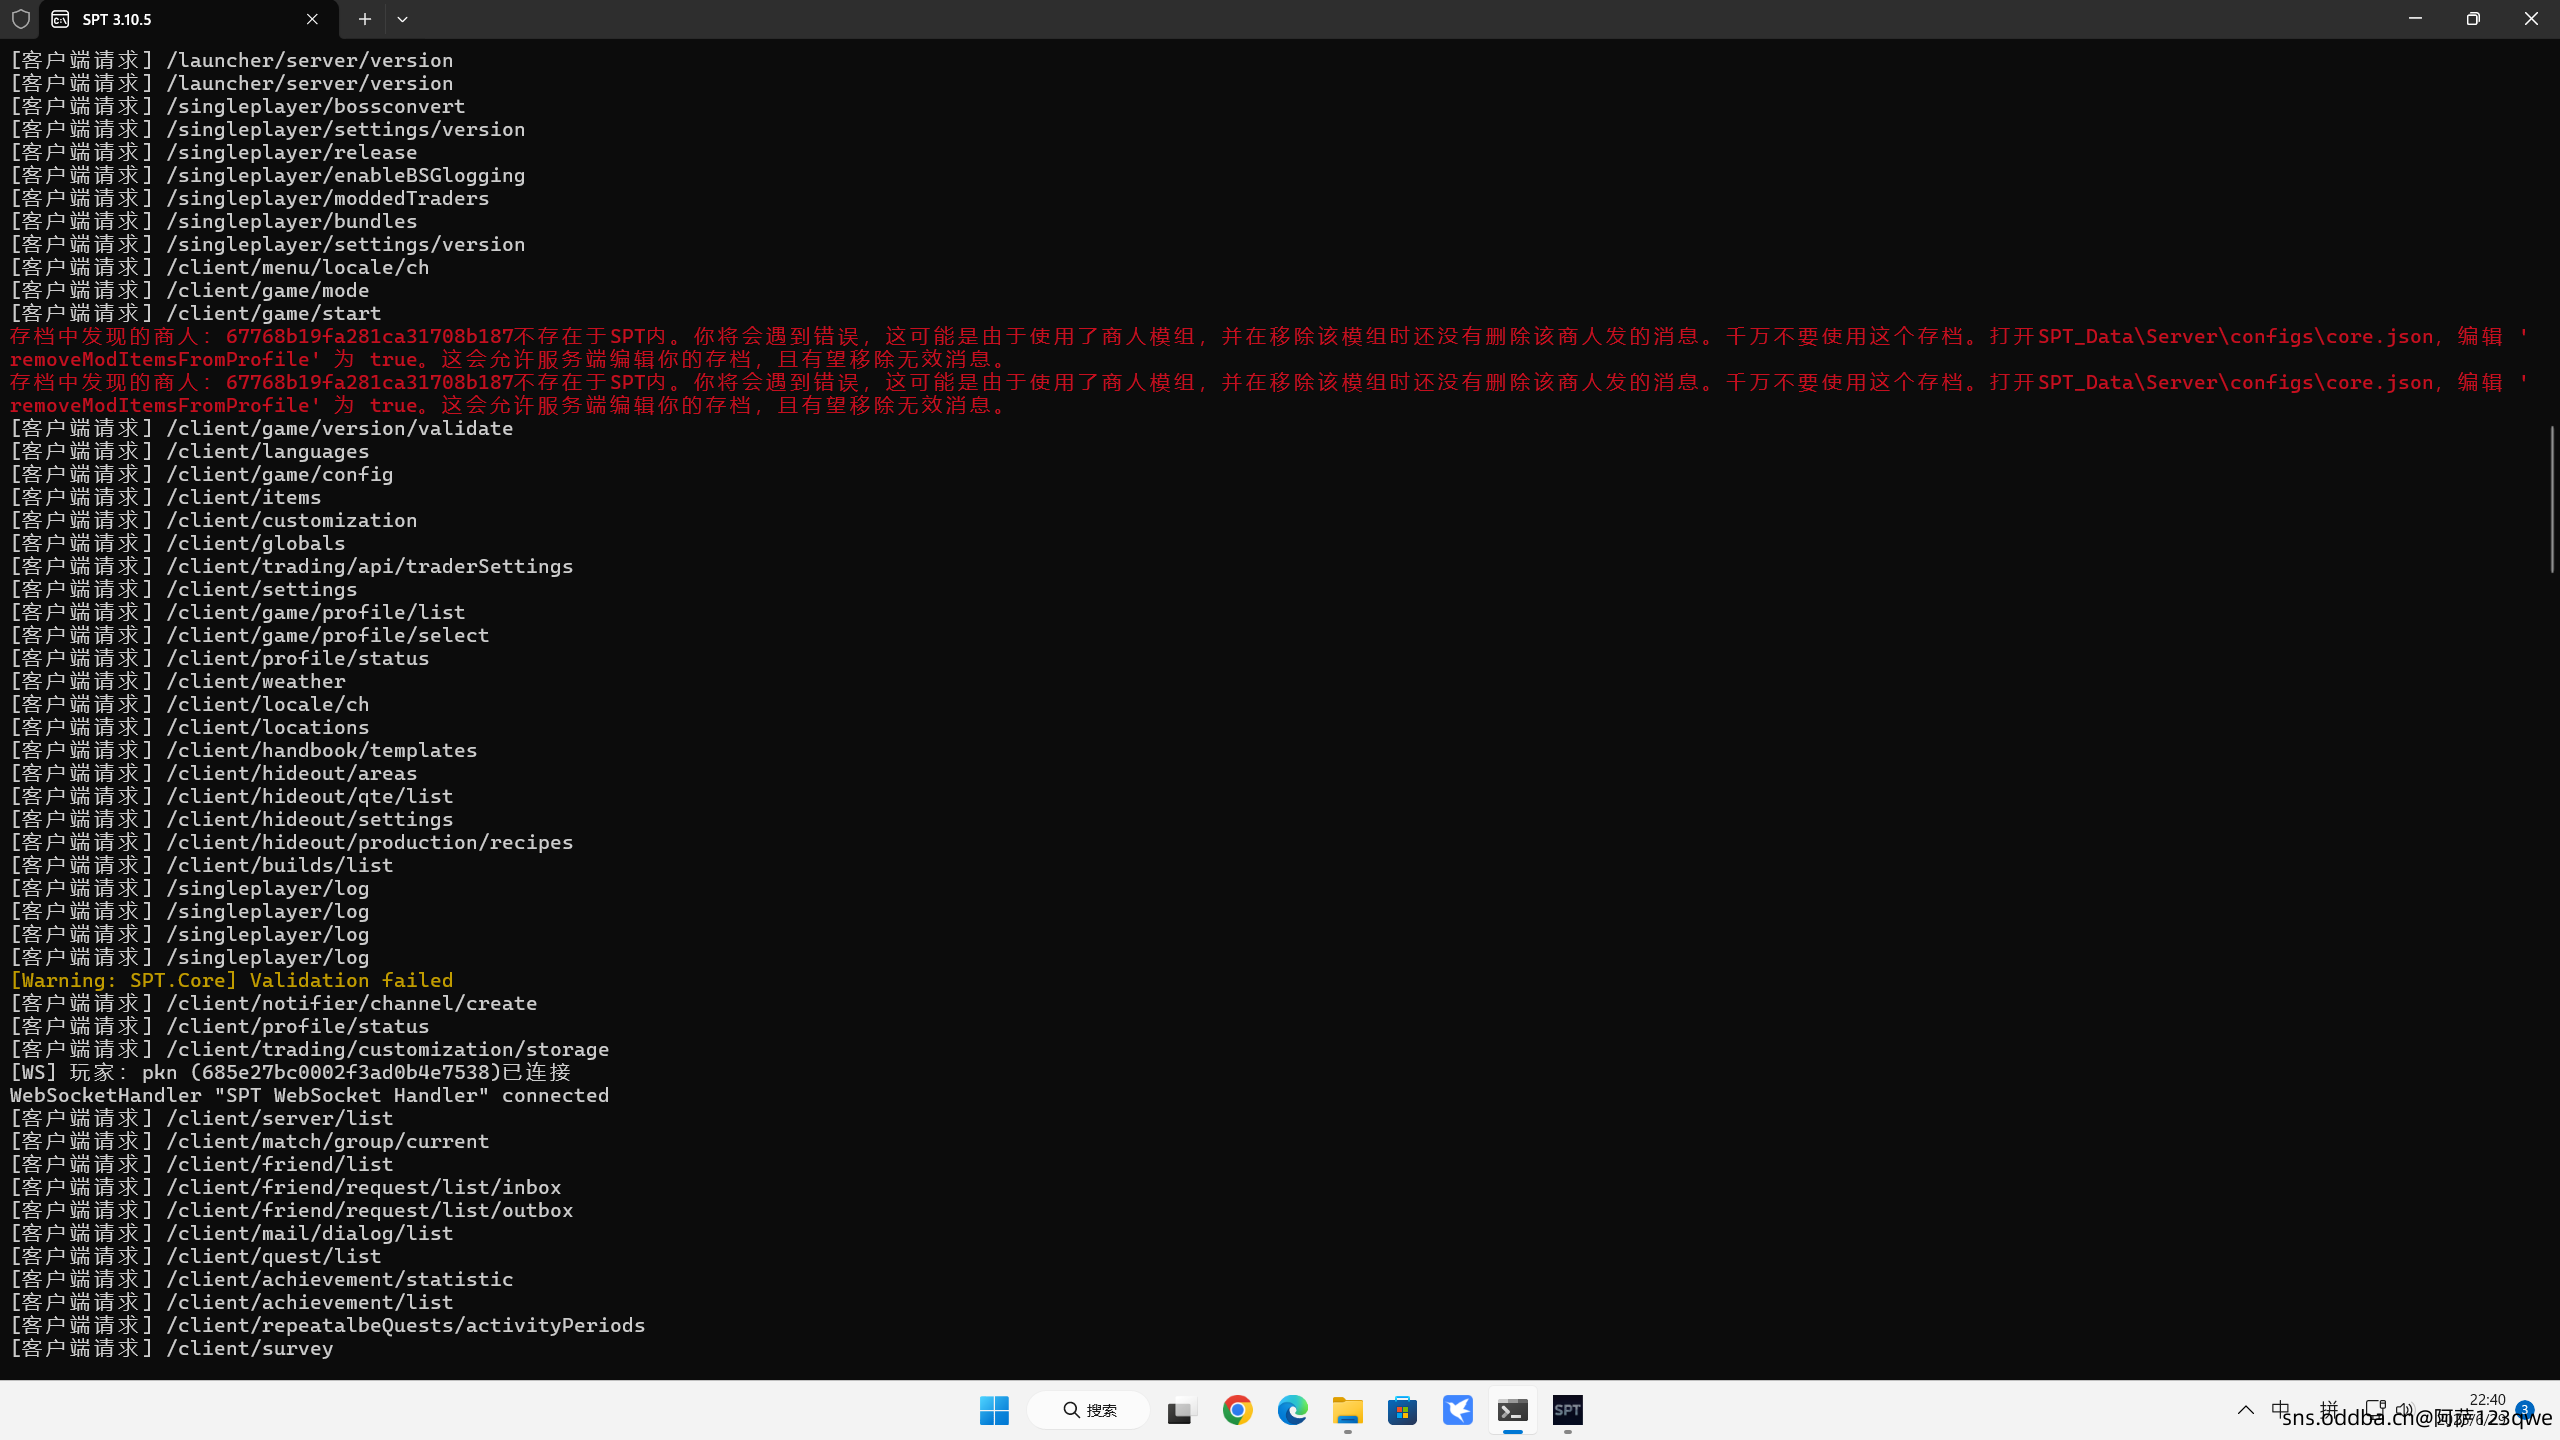Launch Microsoft Edge from taskbar
The height and width of the screenshot is (1440, 2560).
point(1292,1410)
